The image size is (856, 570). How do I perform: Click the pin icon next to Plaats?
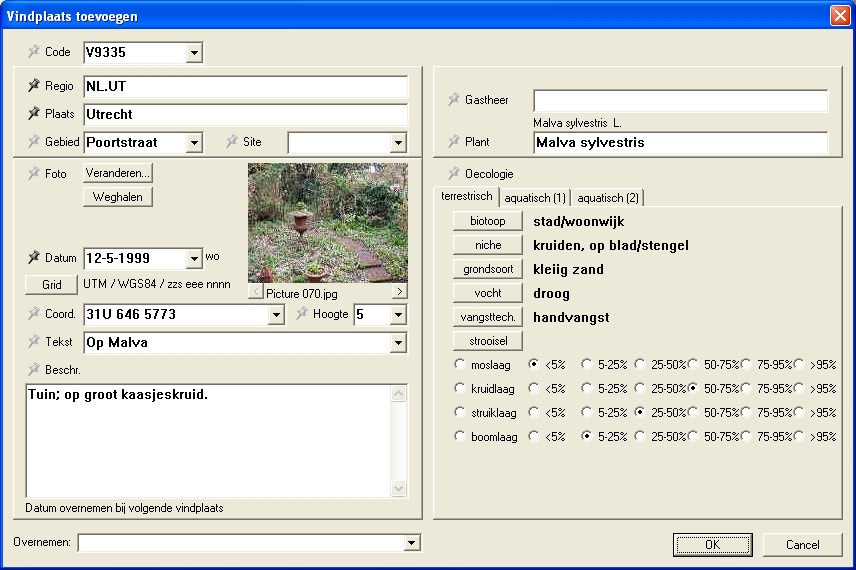(x=34, y=114)
